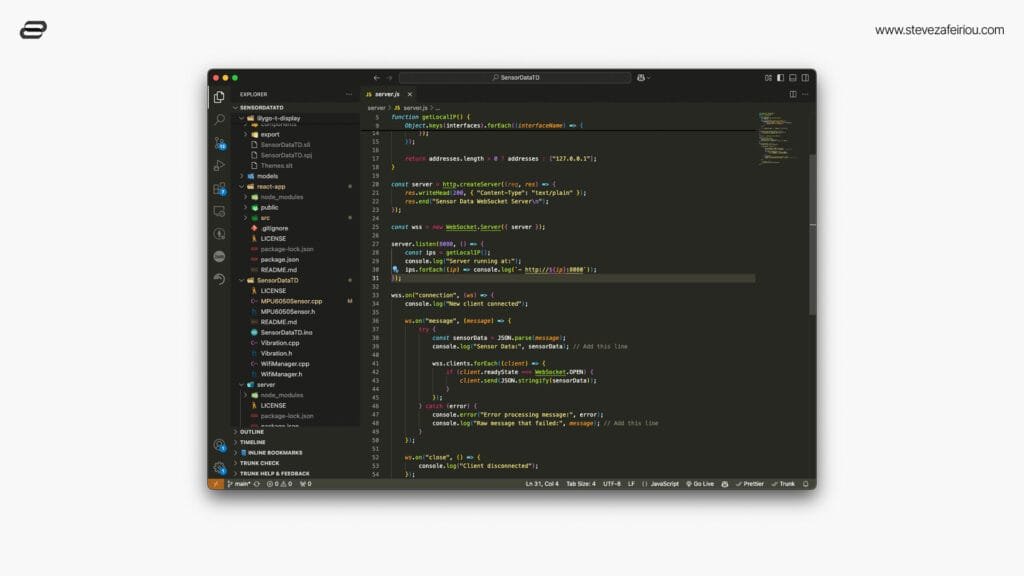1024x576 pixels.
Task: Toggle secondary side bar visibility
Action: [x=805, y=78]
